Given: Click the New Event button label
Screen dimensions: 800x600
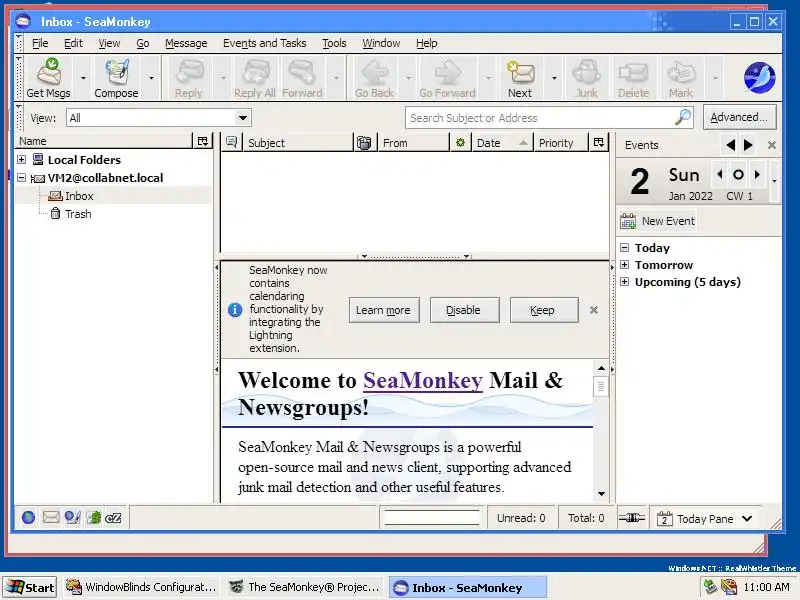Looking at the screenshot, I should click(x=668, y=221).
